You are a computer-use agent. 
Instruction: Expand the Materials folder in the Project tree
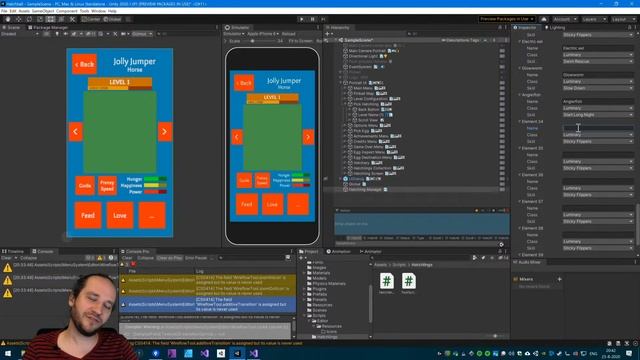(304, 273)
